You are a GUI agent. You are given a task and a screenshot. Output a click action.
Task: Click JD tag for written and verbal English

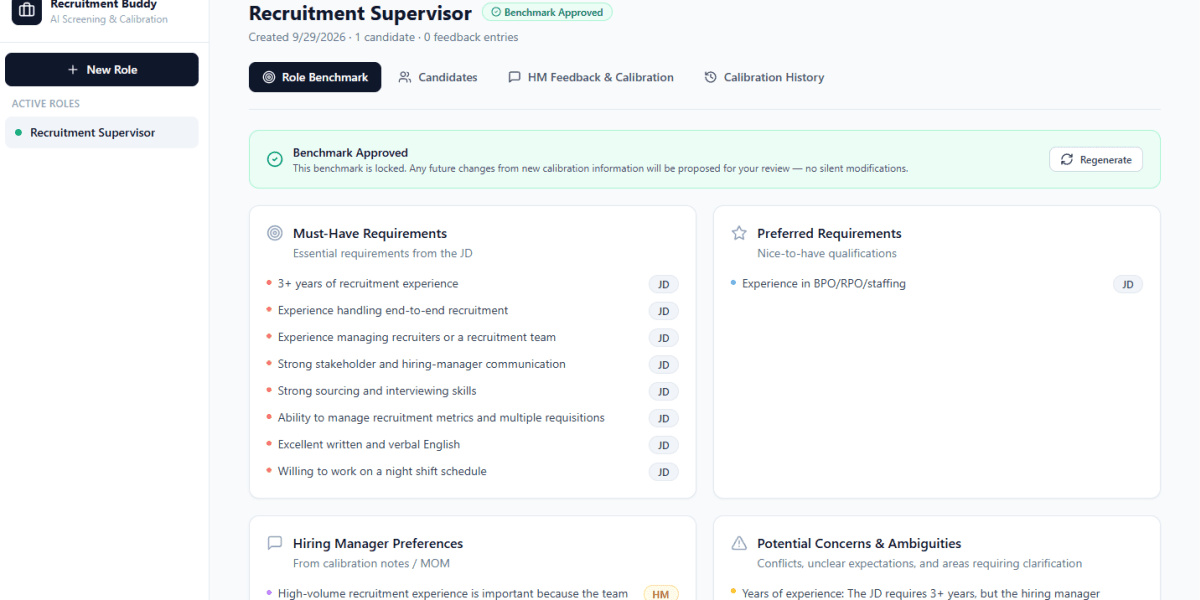pyautogui.click(x=663, y=445)
